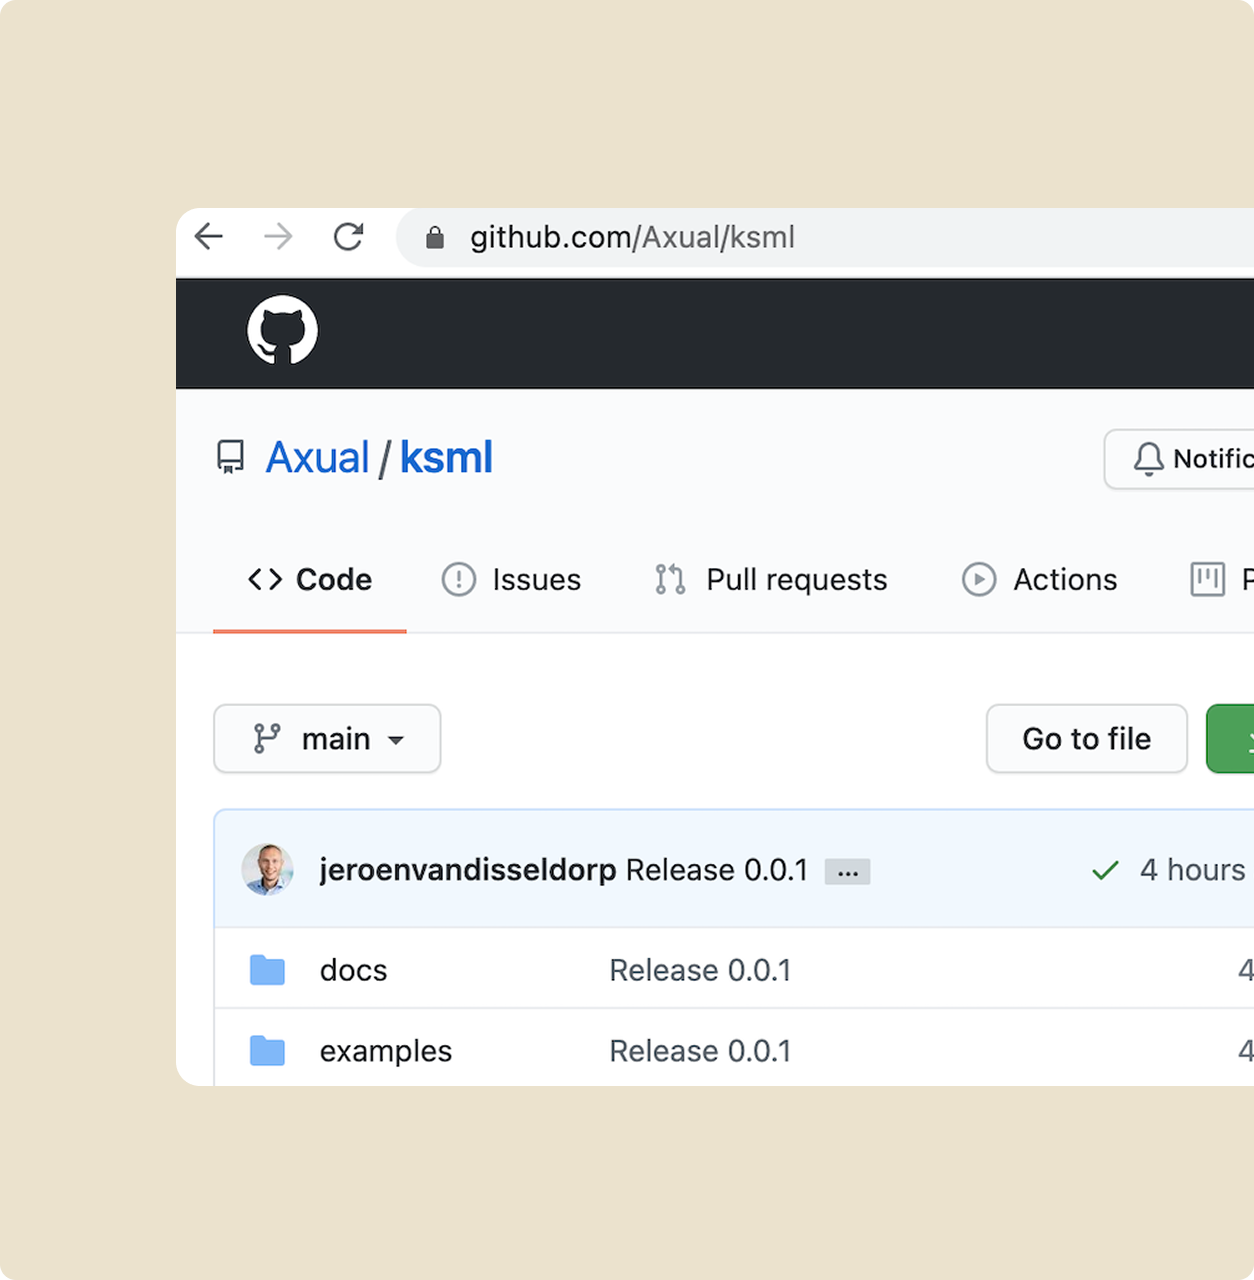Open the docs row commit Release 0.0.1
Screen dimensions: 1254x1280
(700, 971)
